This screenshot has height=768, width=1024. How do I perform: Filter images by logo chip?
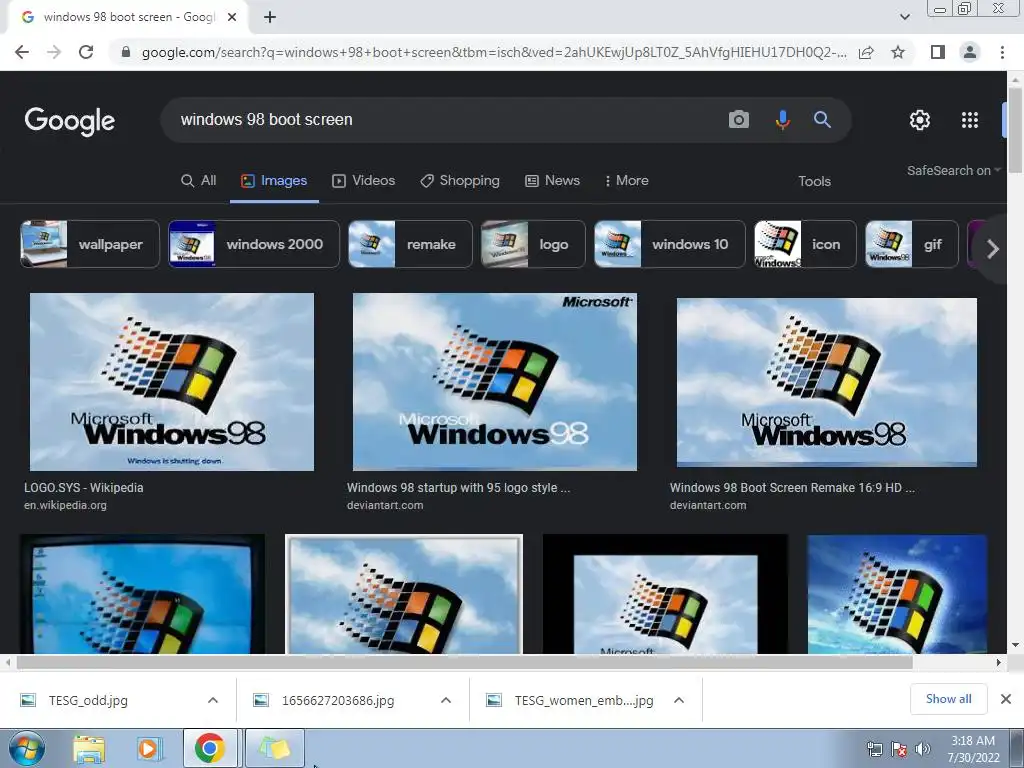point(533,244)
